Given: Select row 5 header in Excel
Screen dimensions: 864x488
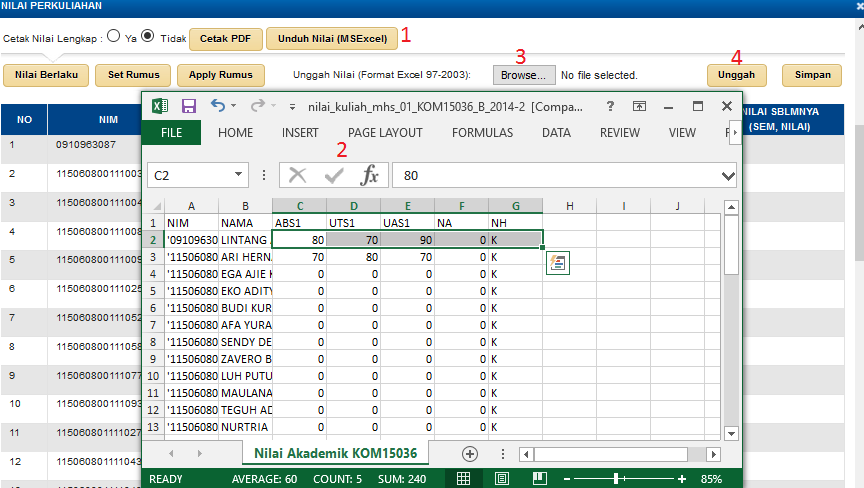Looking at the screenshot, I should tap(153, 291).
